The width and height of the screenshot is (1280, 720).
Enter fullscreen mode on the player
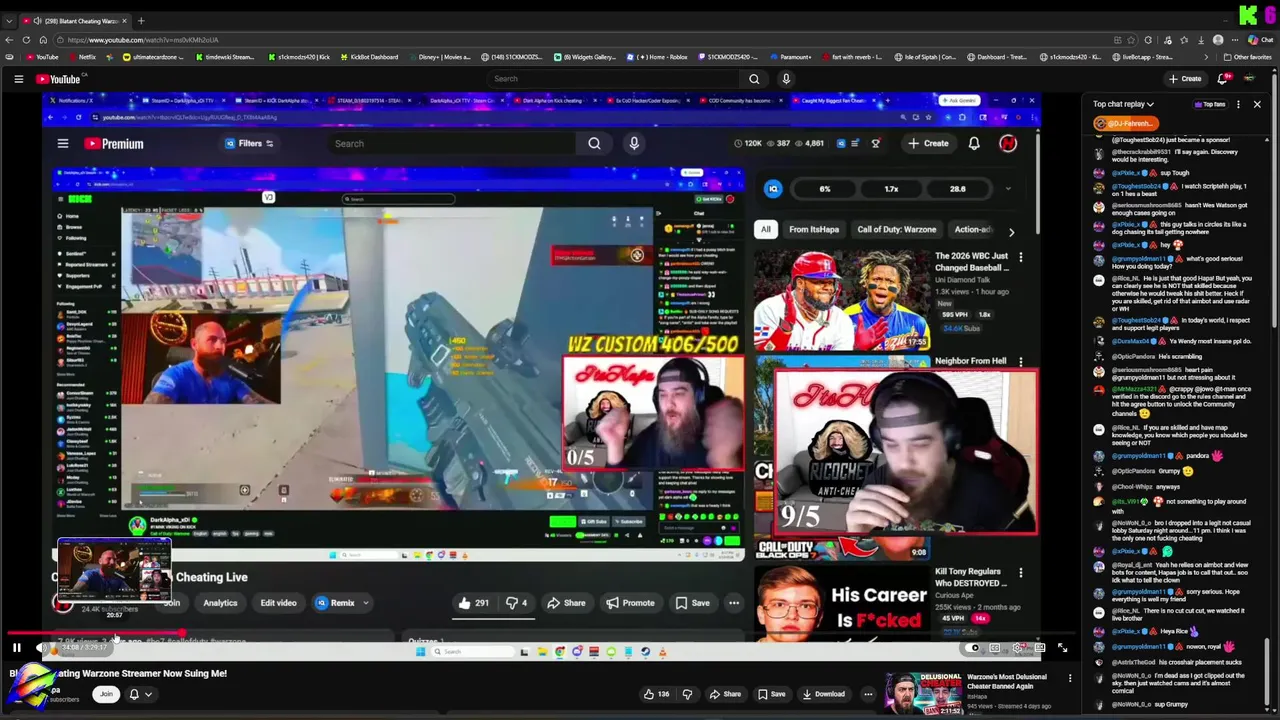pos(1062,648)
